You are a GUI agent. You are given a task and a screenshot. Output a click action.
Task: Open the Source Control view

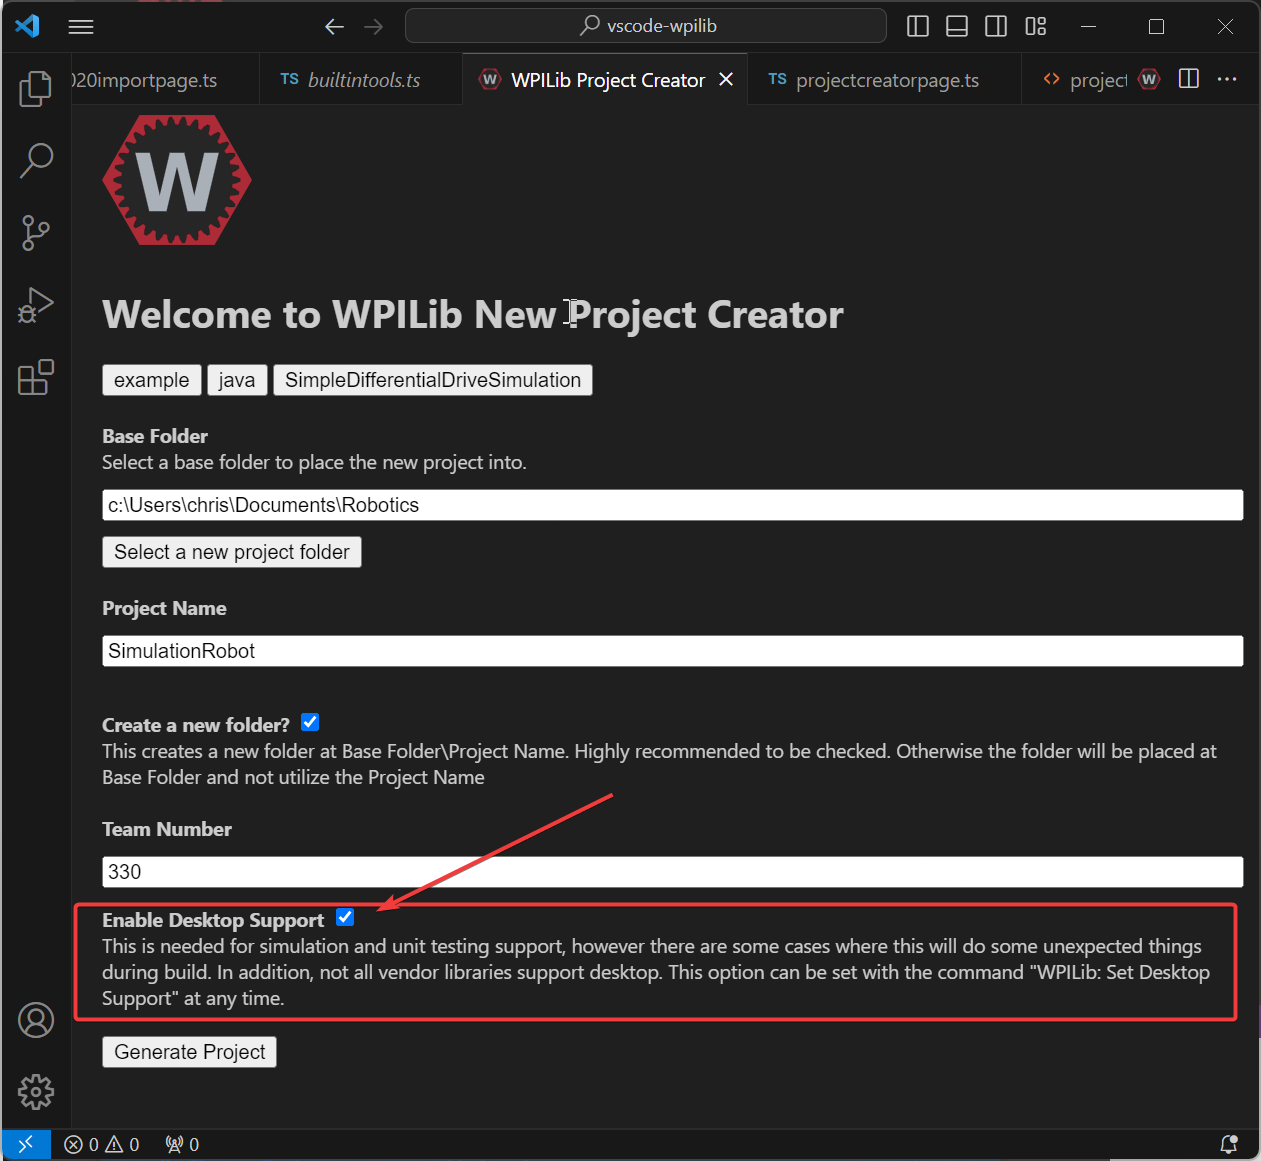[x=36, y=232]
